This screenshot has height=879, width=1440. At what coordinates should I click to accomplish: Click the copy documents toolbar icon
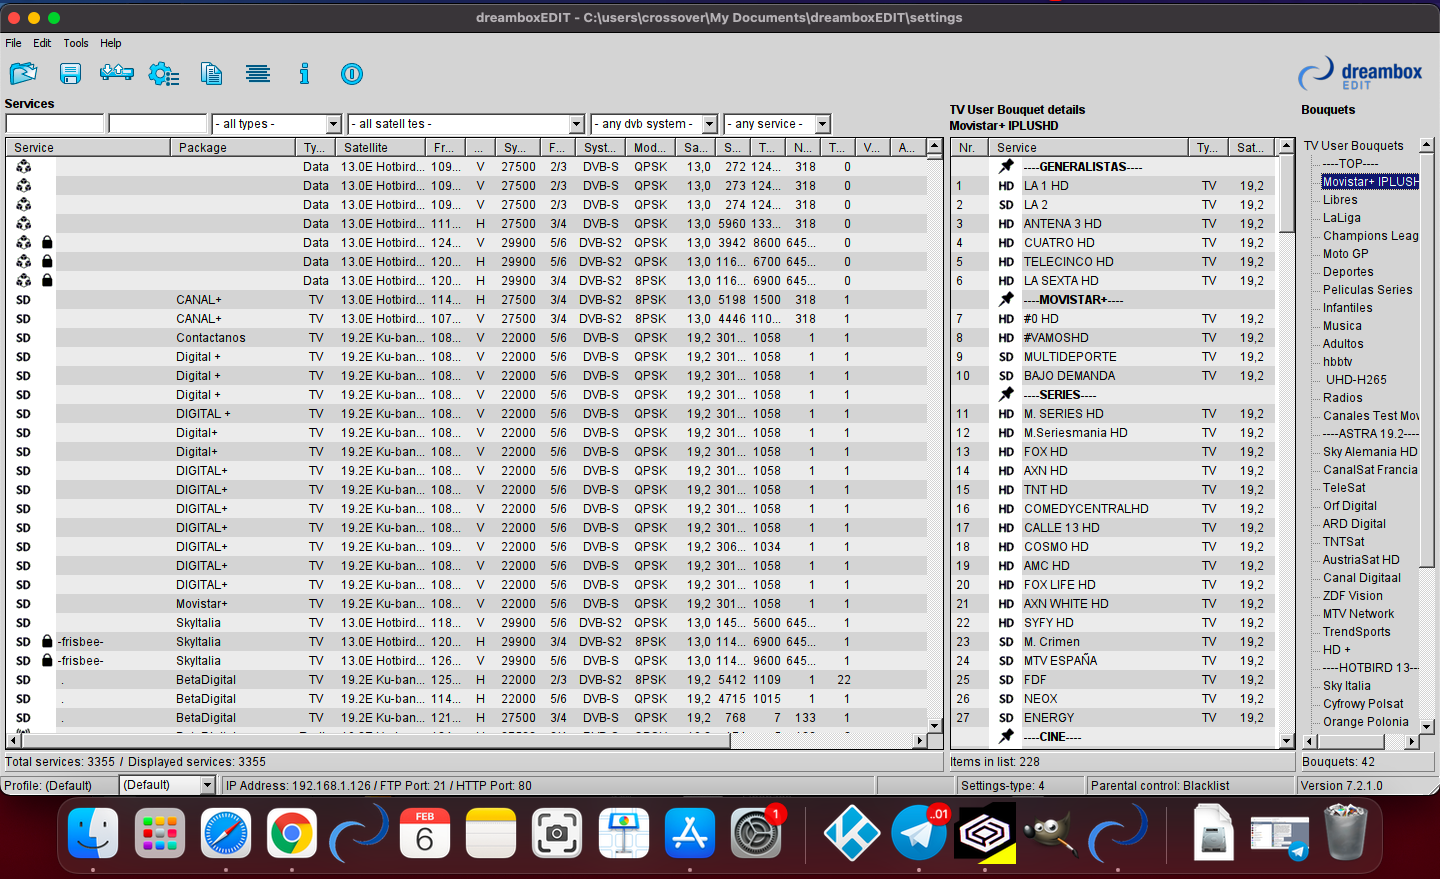(211, 73)
